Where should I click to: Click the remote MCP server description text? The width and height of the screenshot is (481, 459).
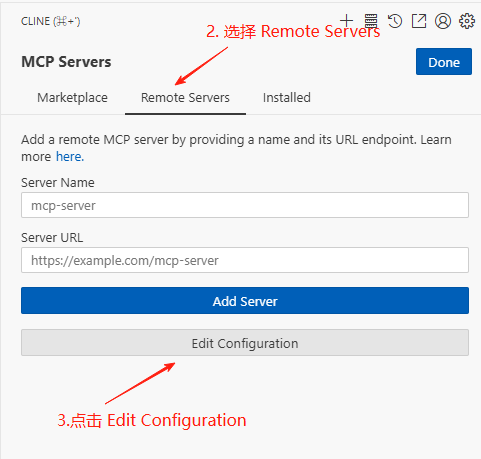[236, 148]
